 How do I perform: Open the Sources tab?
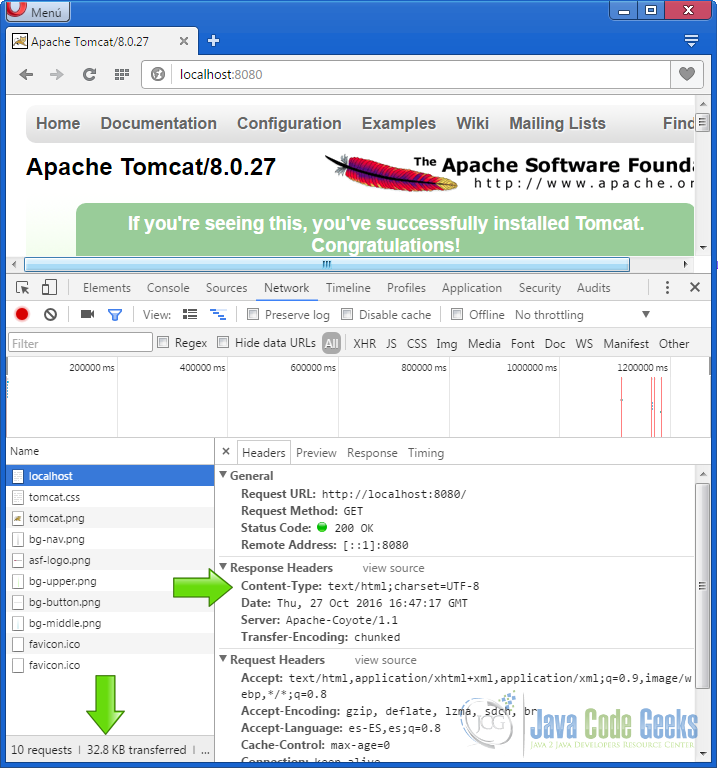[226, 288]
